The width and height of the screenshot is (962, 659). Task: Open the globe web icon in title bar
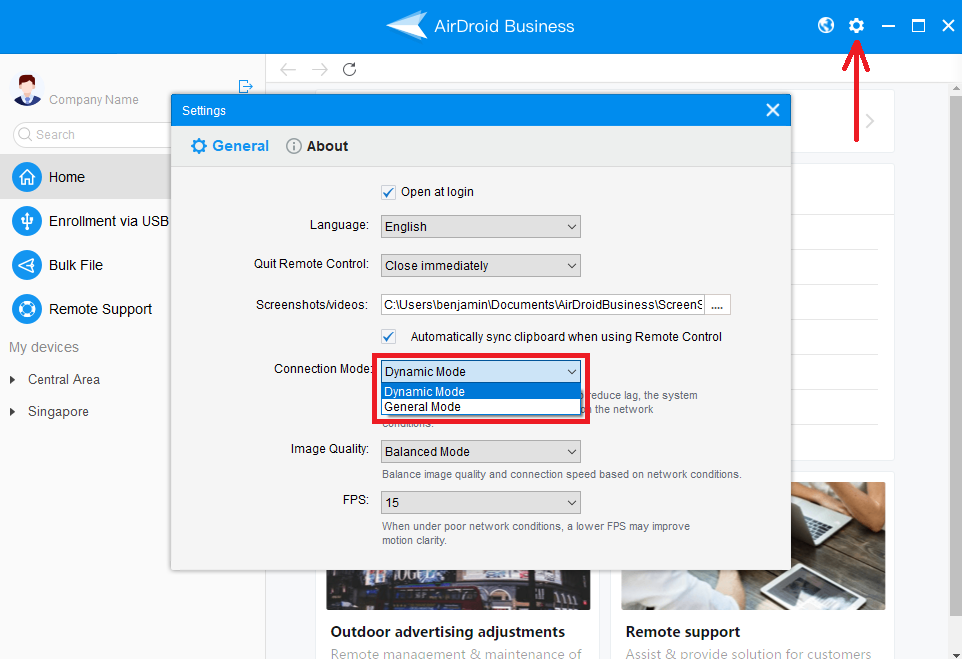(x=826, y=25)
